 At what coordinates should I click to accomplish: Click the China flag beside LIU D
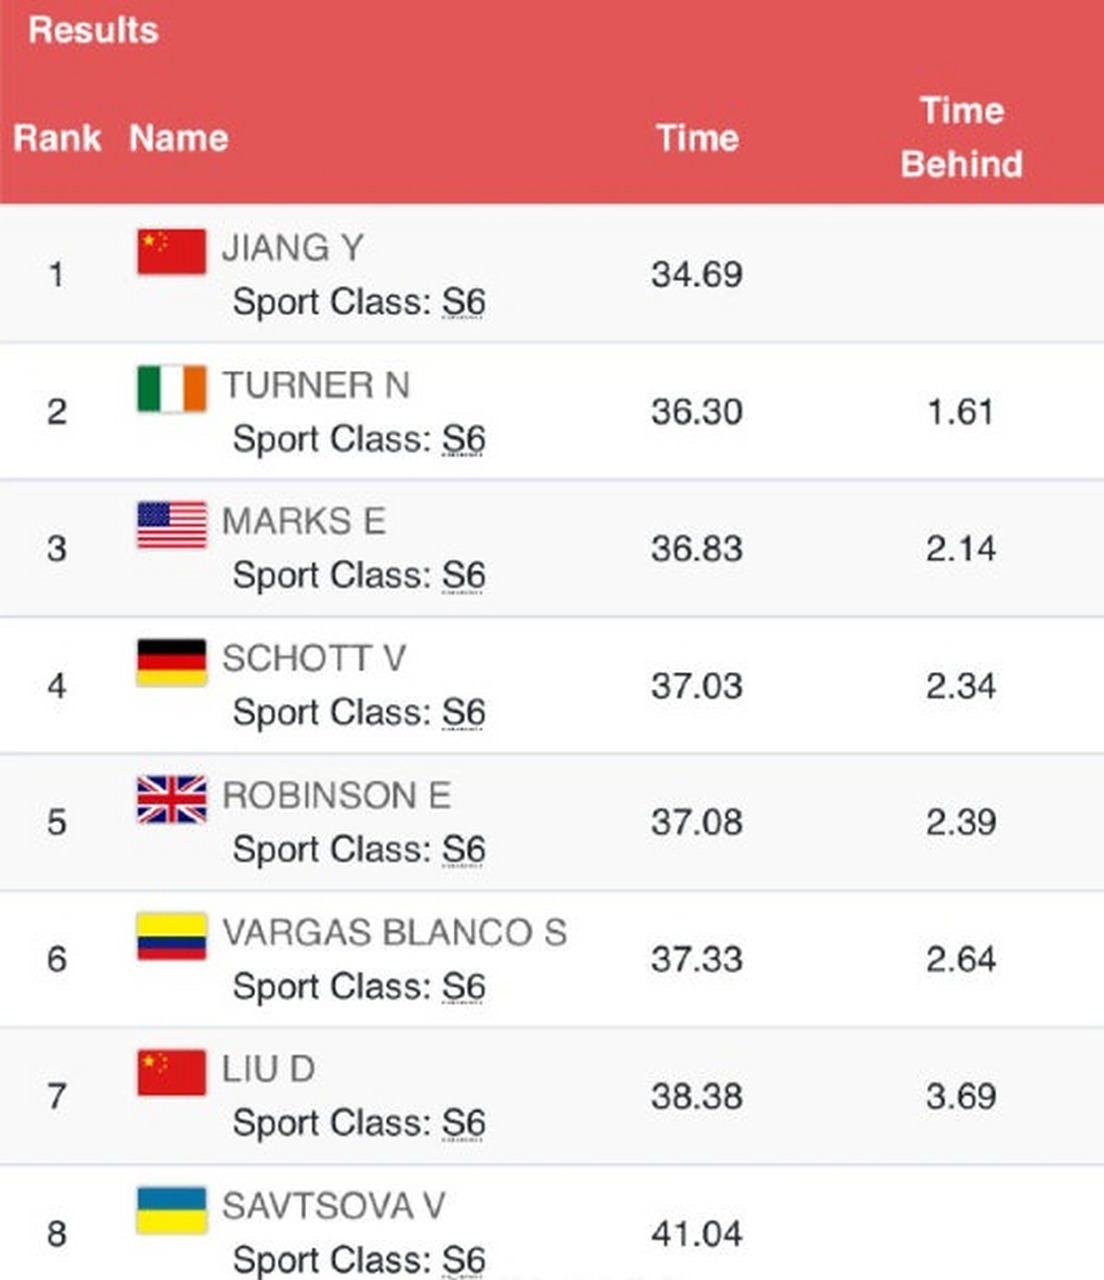click(x=171, y=1073)
